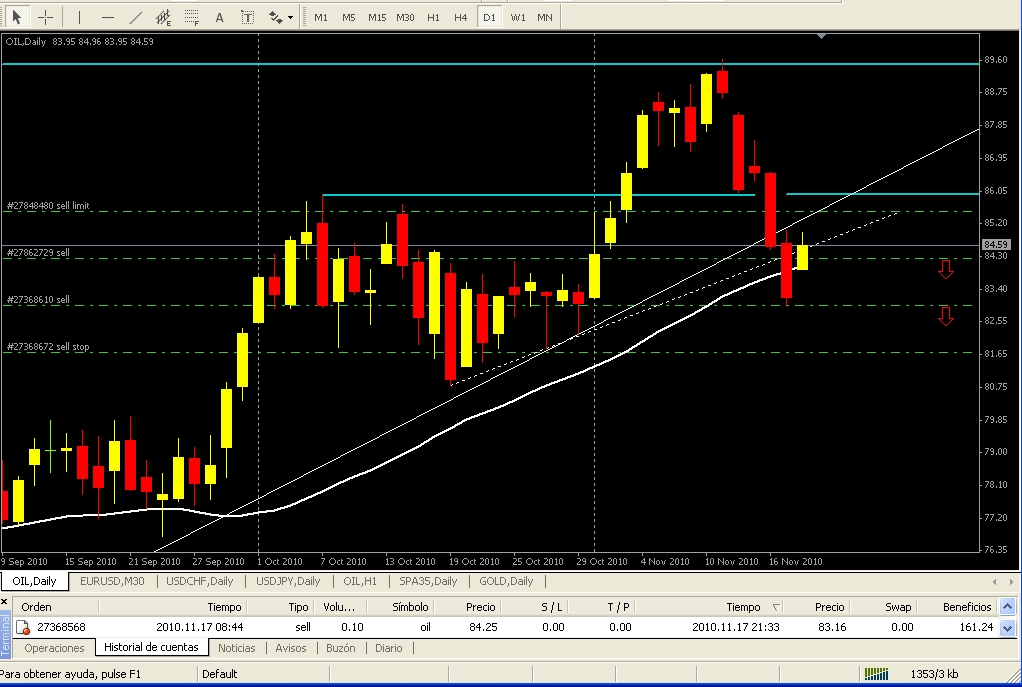
Task: Sort by first Tiempo column header
Action: [x=172, y=607]
